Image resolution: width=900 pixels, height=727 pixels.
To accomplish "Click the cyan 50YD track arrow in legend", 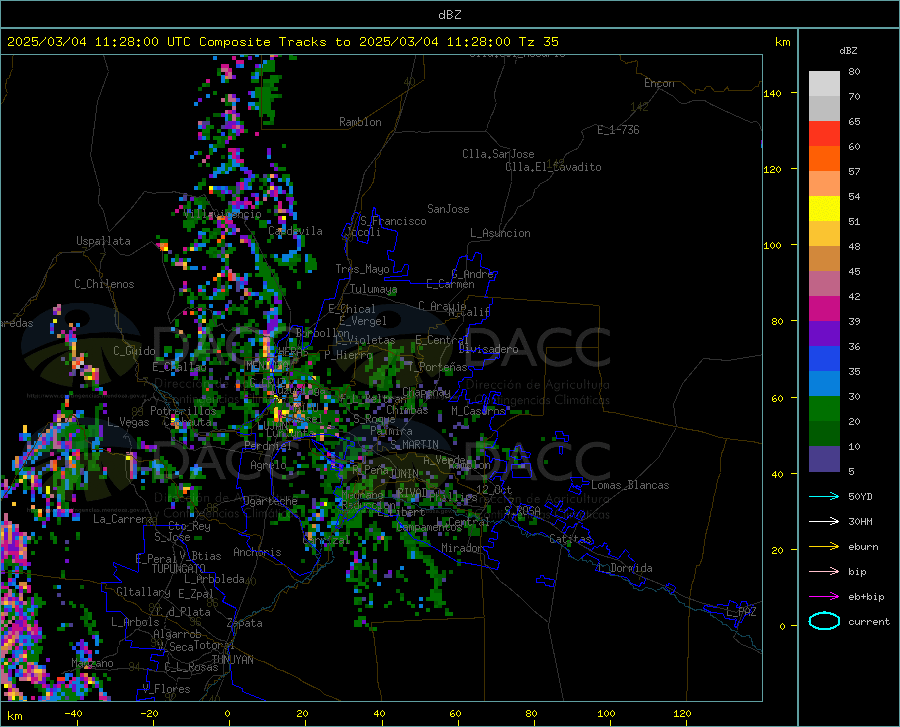I will 824,496.
